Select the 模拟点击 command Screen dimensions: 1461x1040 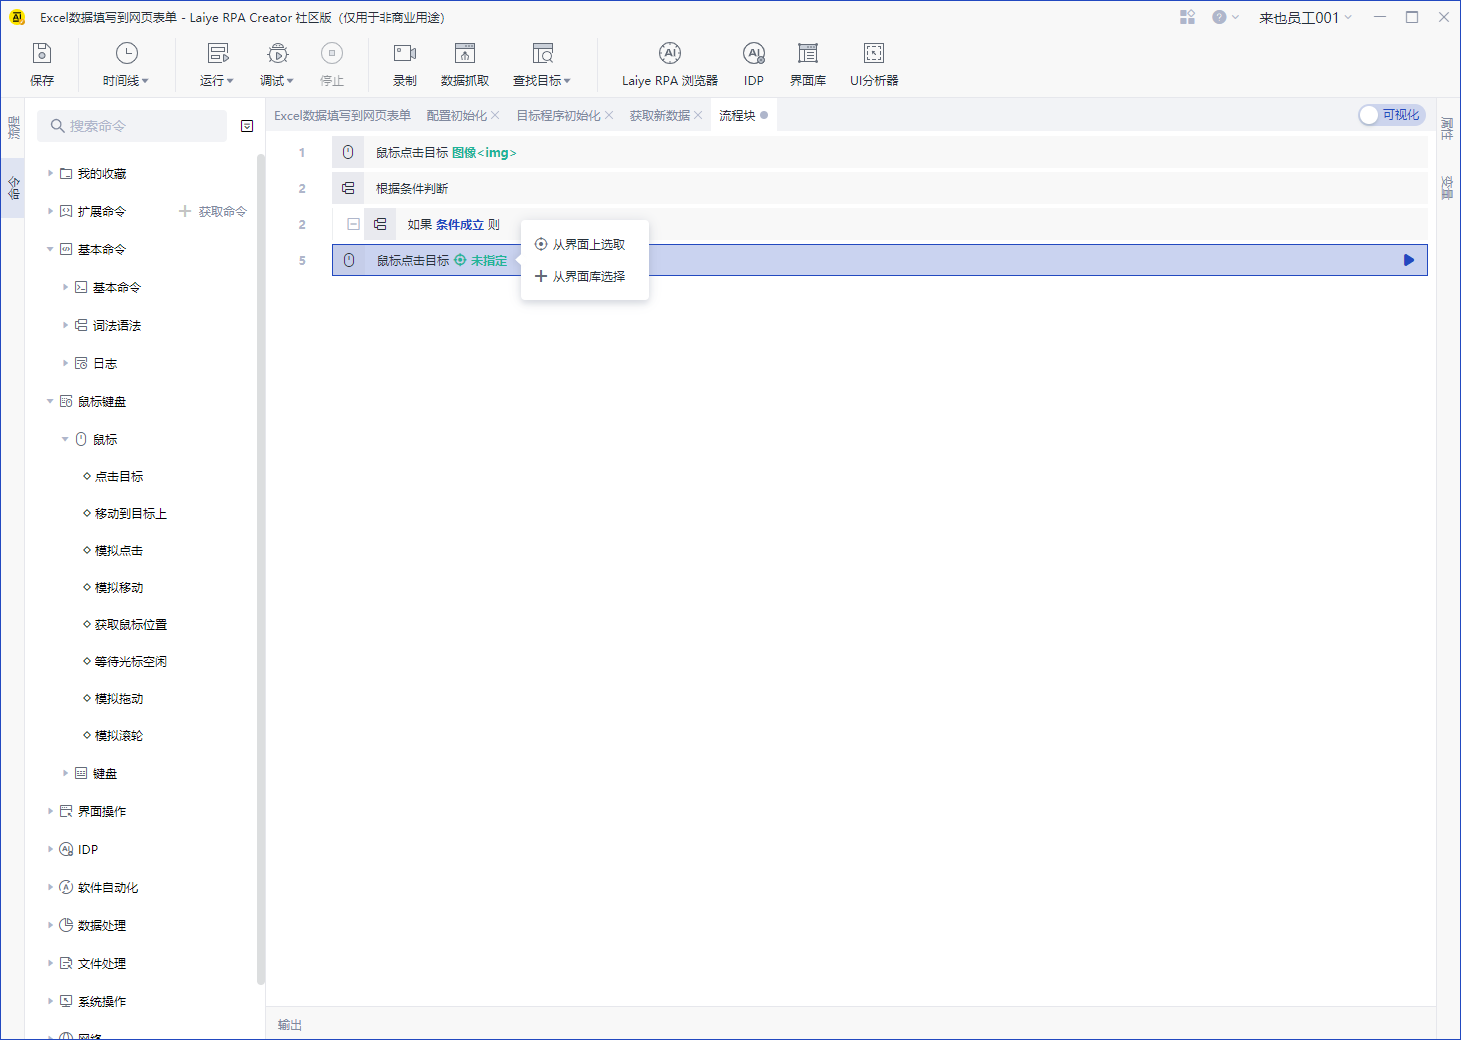pos(119,550)
